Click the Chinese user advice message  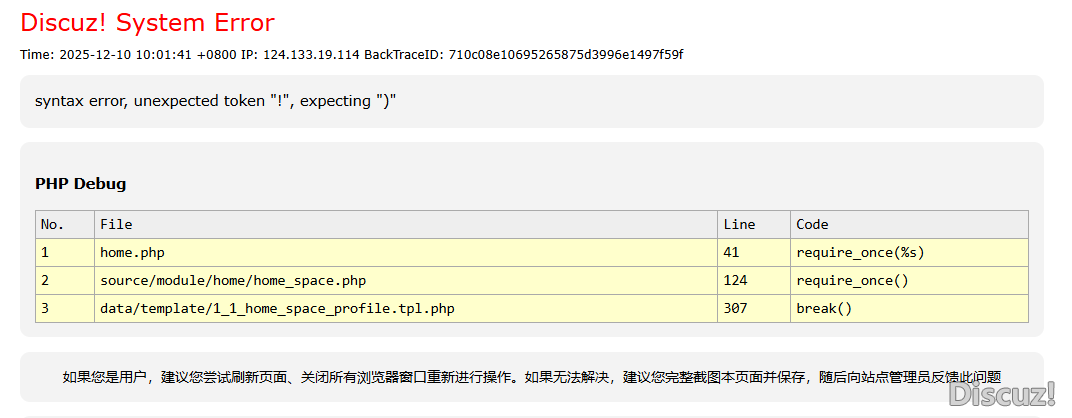[x=531, y=377]
